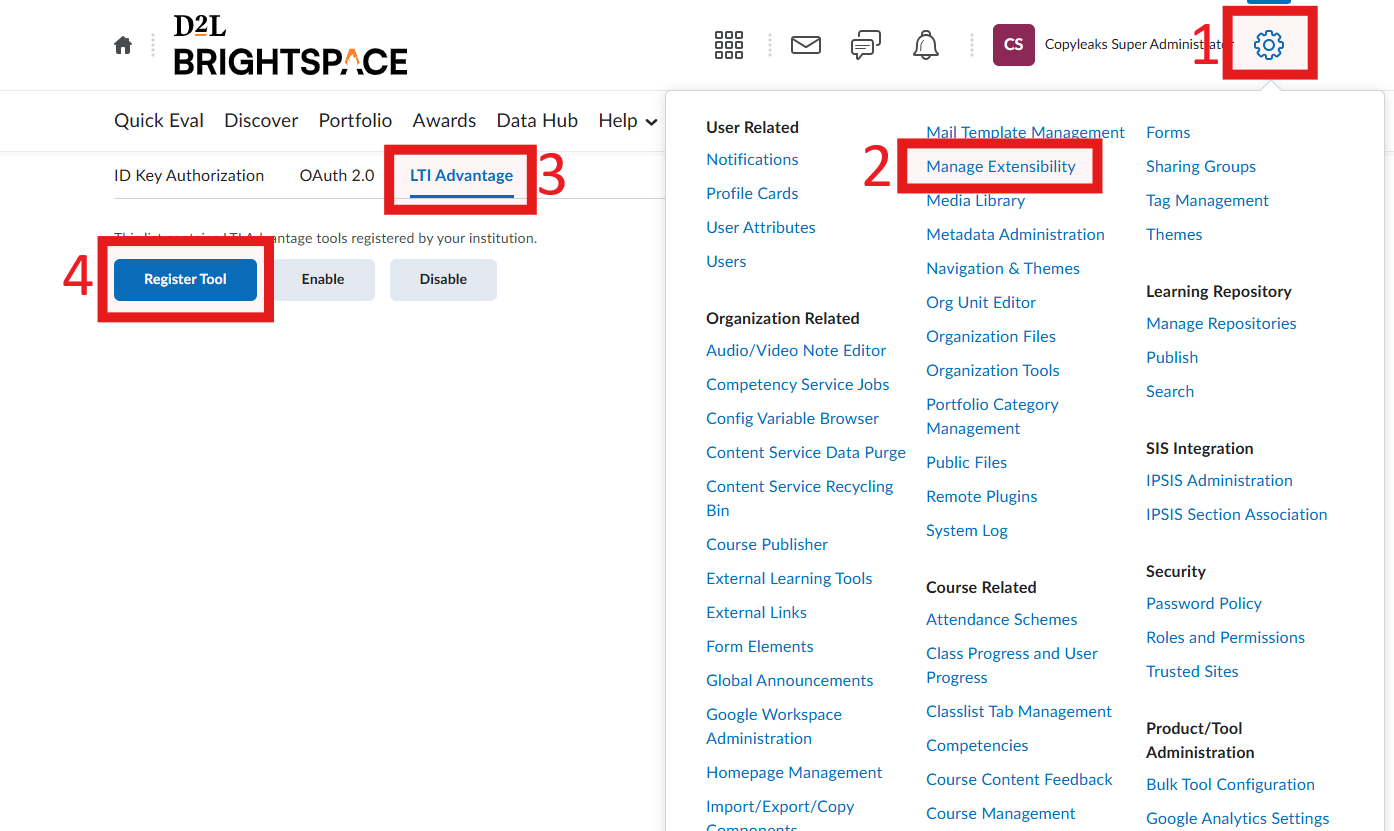Open Portfolio in navbar
This screenshot has height=831, width=1394.
coord(355,121)
